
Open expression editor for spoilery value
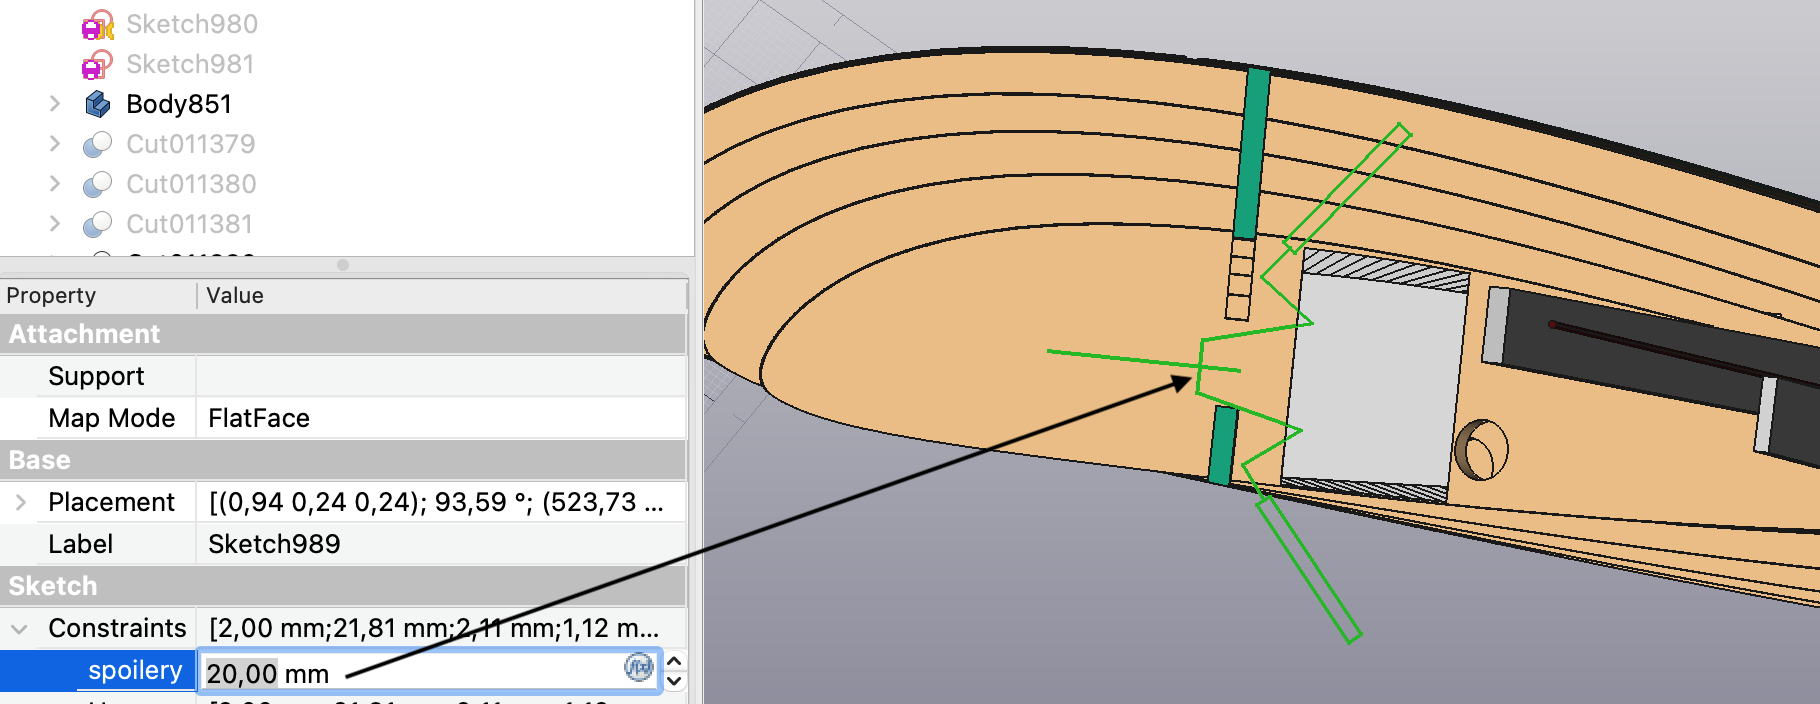coord(638,667)
